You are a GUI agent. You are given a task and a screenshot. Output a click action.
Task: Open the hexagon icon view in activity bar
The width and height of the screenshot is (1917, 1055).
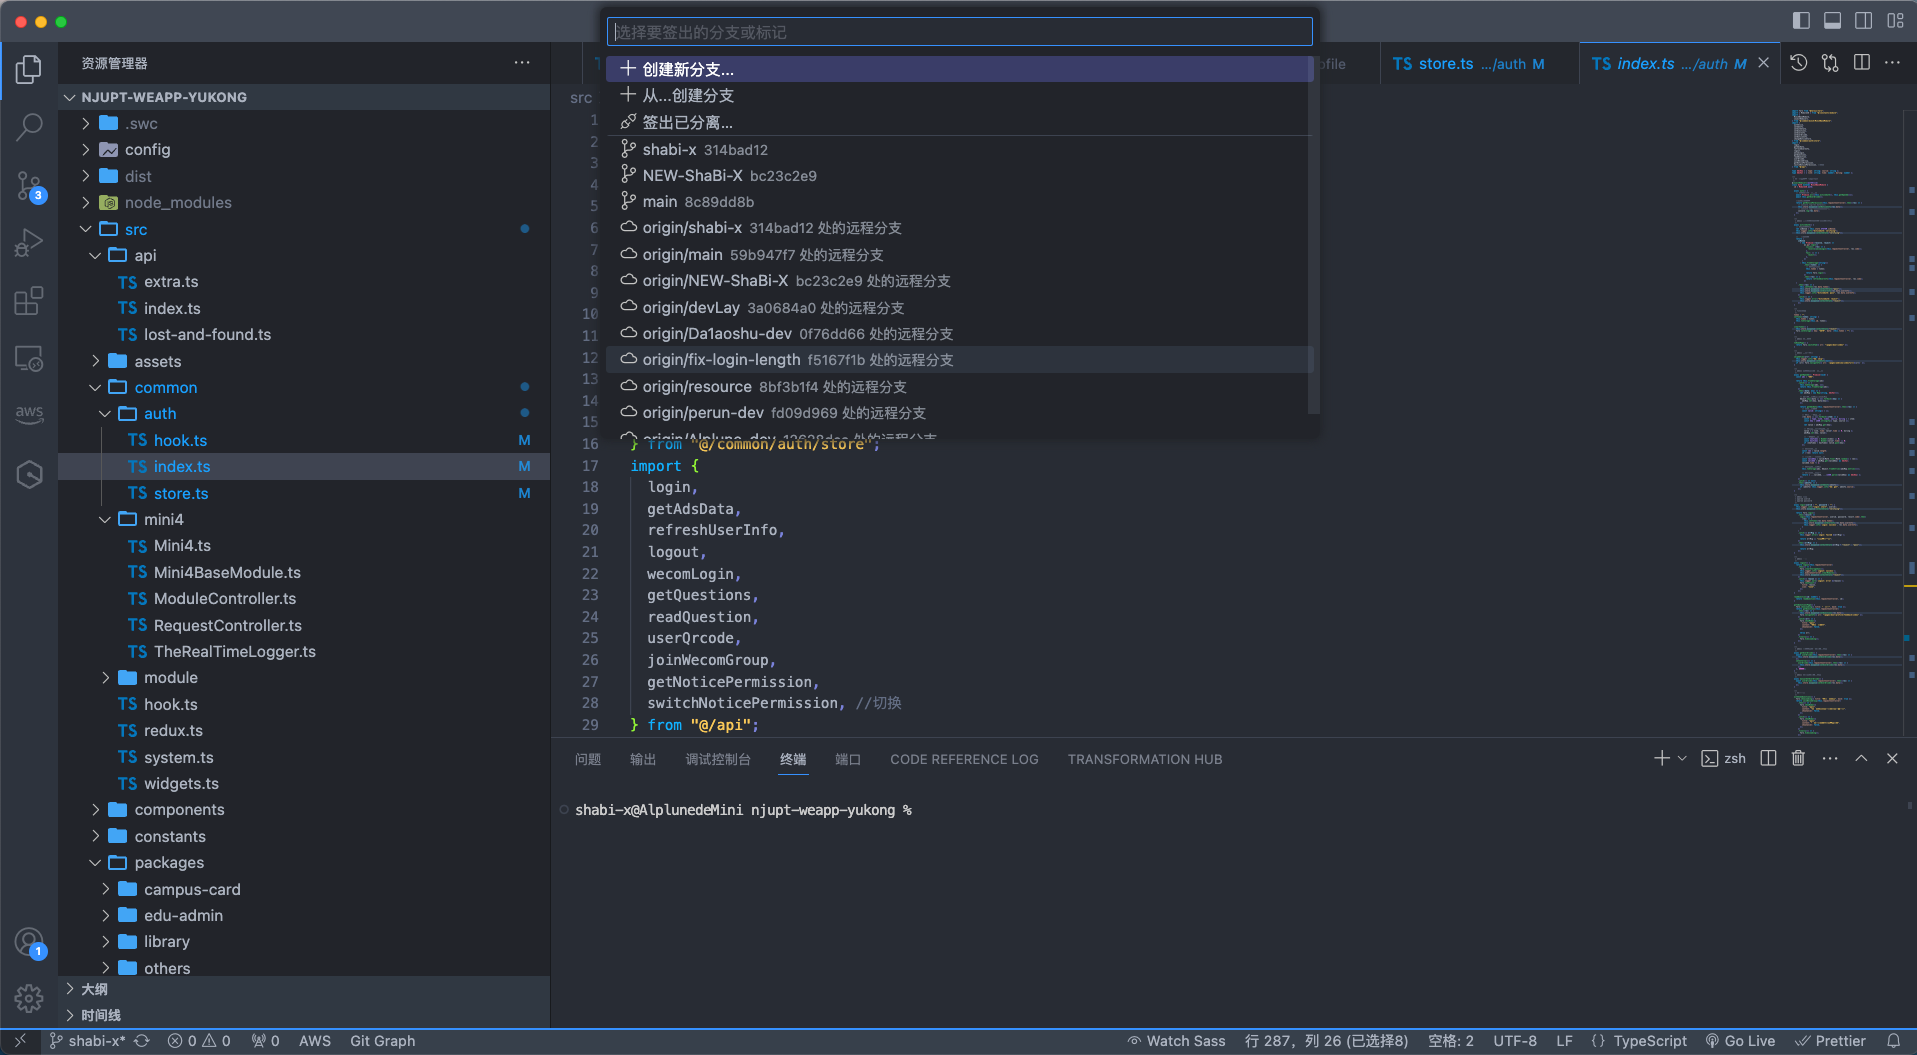click(29, 474)
